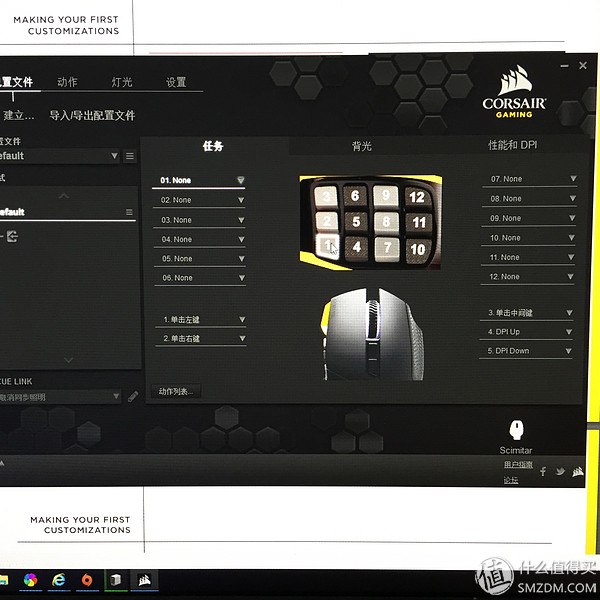This screenshot has height=600, width=600.
Task: Open the 用户指南 user guide link
Action: [518, 465]
